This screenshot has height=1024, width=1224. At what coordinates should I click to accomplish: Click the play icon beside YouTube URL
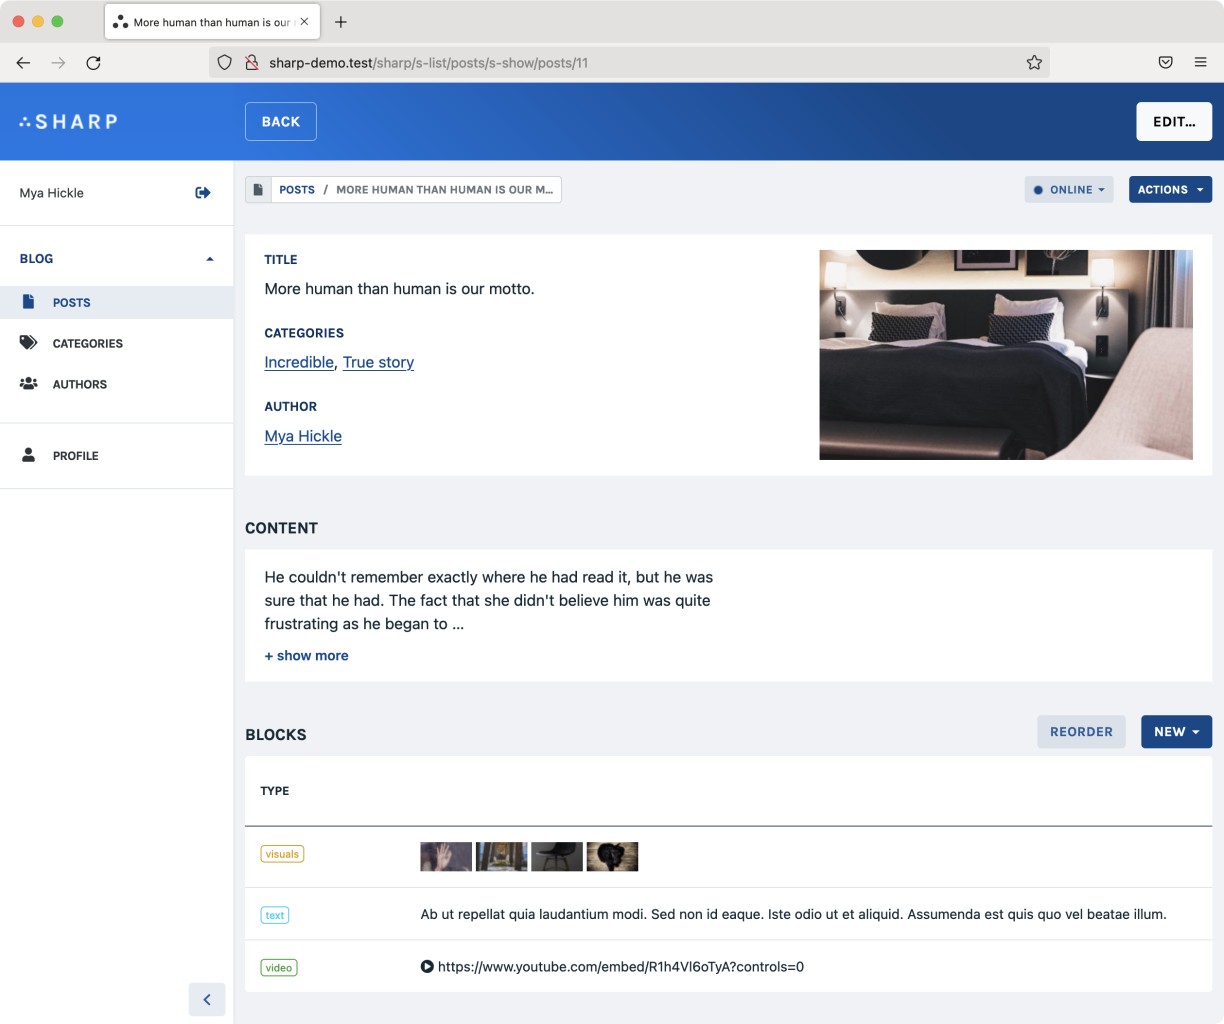click(x=427, y=967)
